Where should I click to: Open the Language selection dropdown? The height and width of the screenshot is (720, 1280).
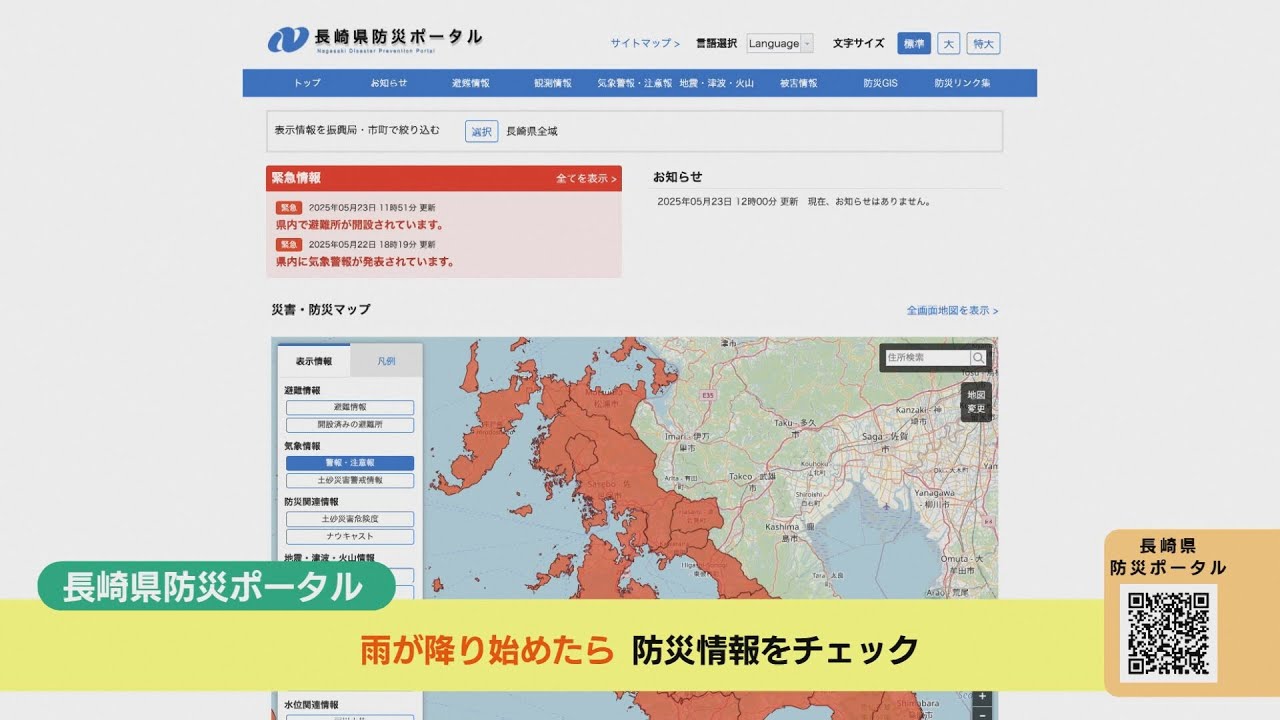[x=779, y=44]
